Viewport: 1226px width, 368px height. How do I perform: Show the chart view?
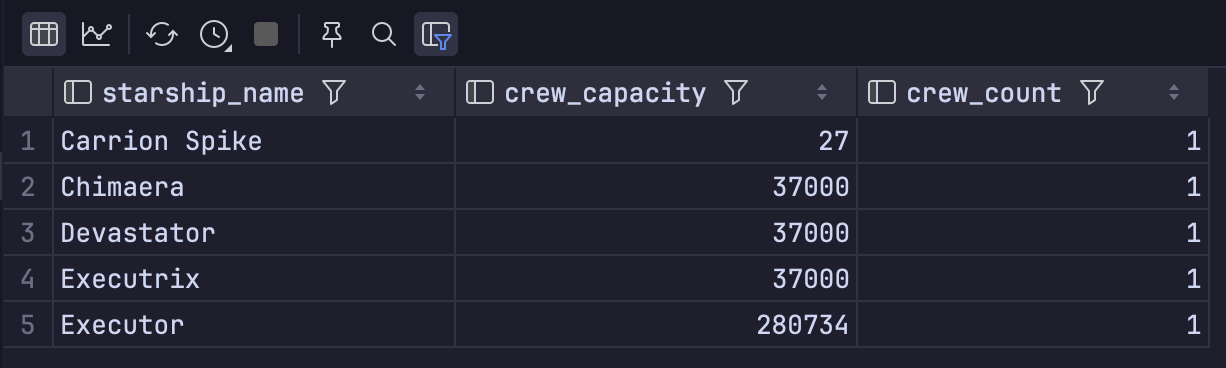[x=97, y=34]
